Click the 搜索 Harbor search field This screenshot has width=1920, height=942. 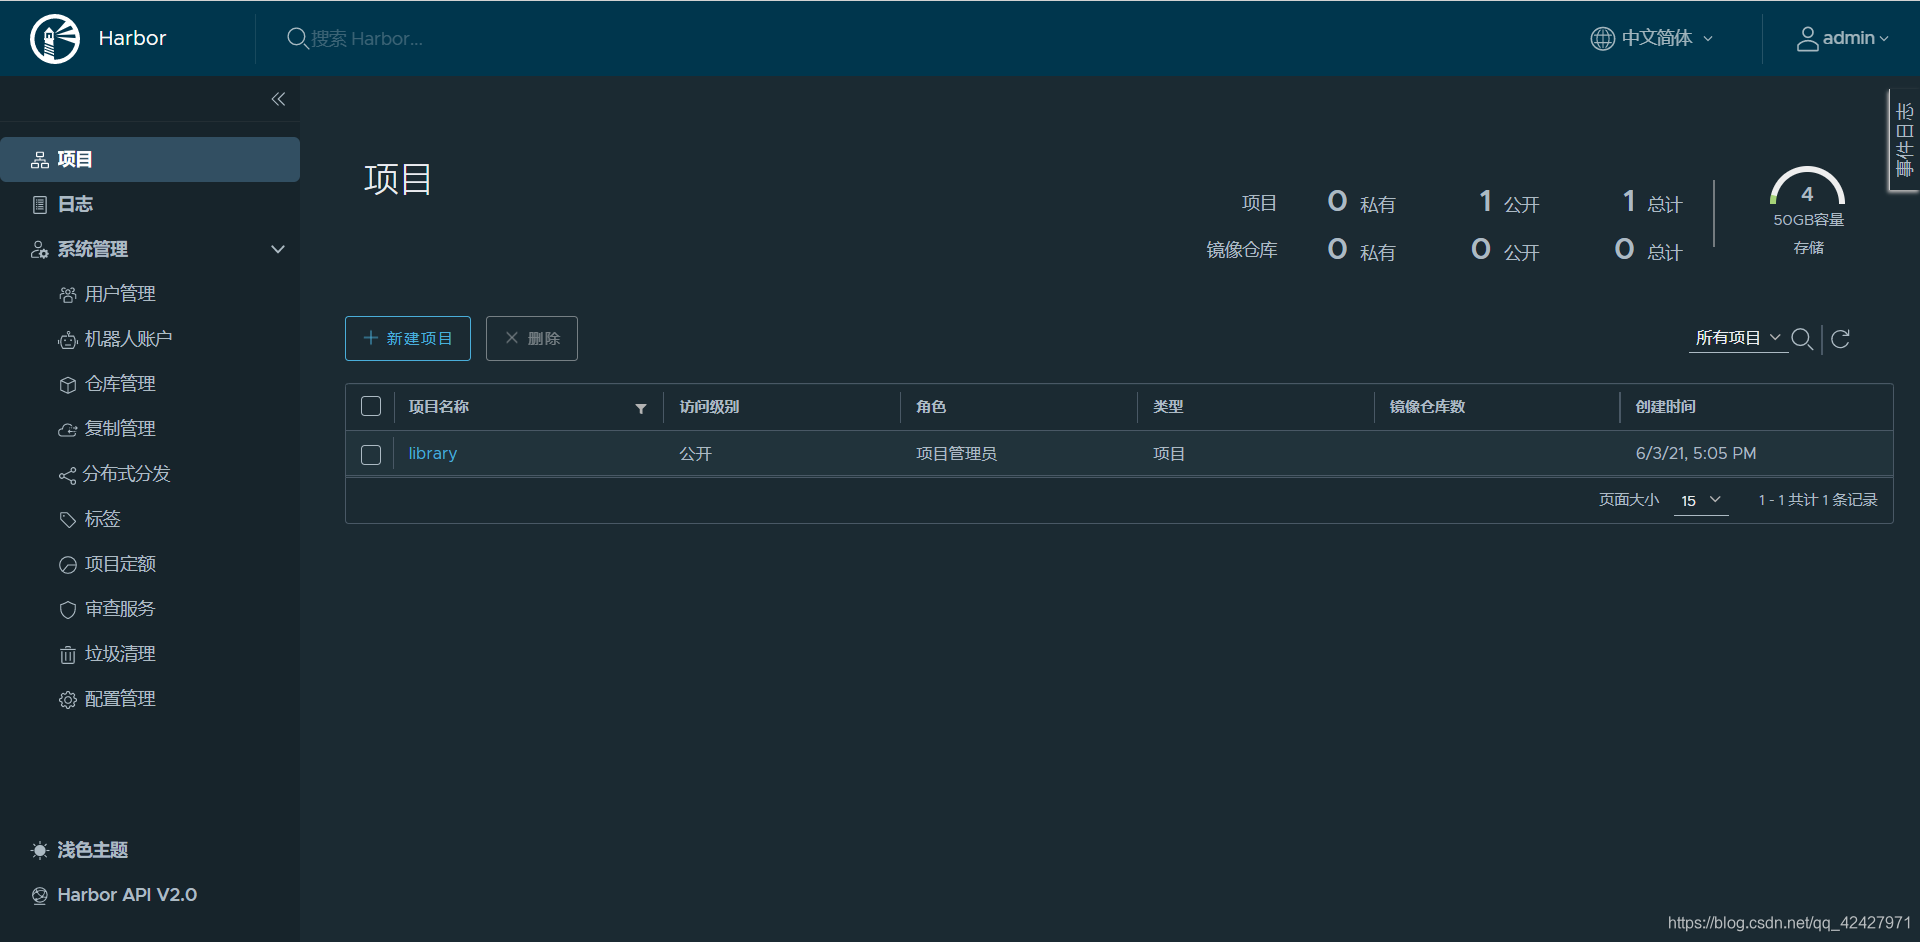pos(367,38)
